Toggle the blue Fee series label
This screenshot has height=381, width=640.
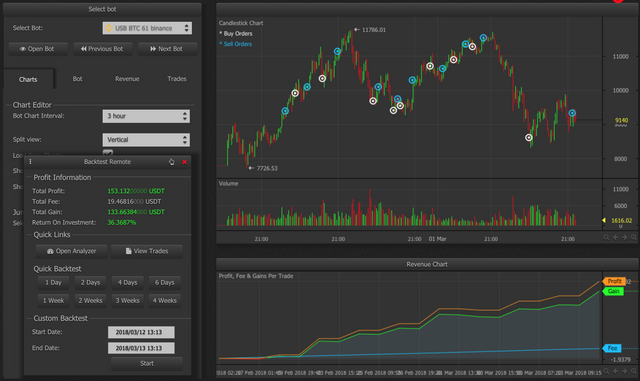612,348
